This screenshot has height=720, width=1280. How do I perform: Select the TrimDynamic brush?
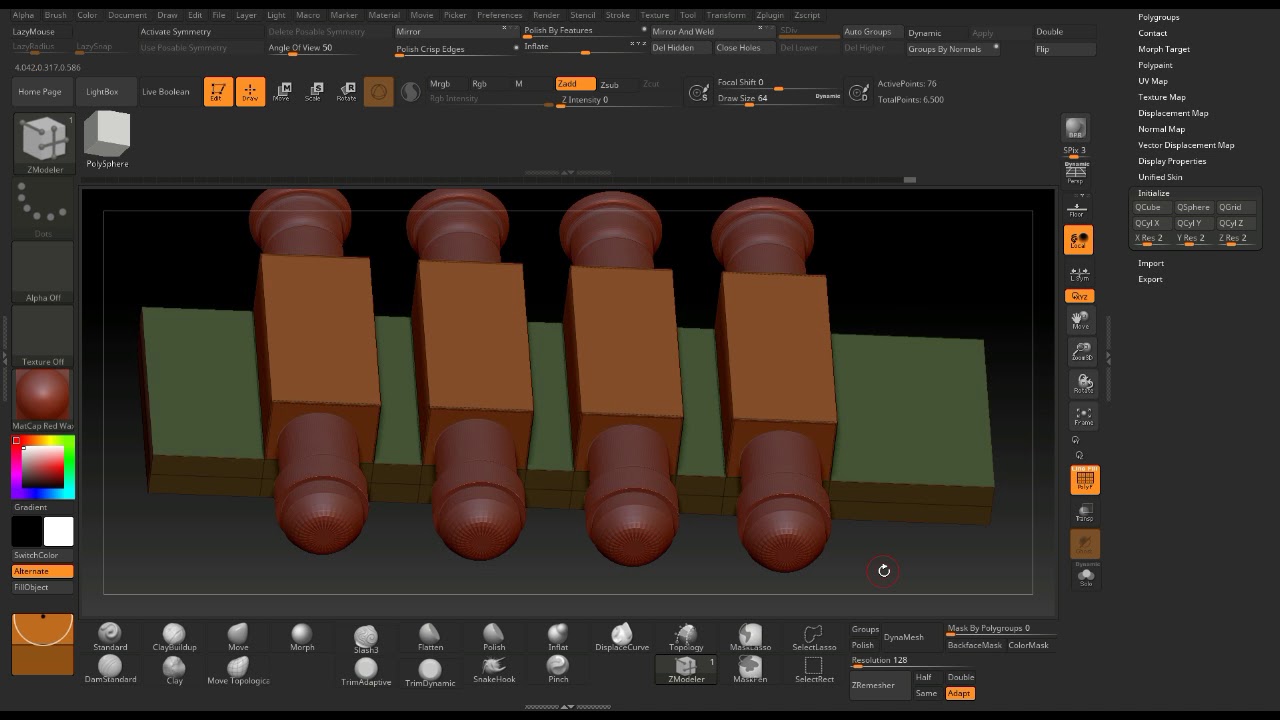click(430, 672)
